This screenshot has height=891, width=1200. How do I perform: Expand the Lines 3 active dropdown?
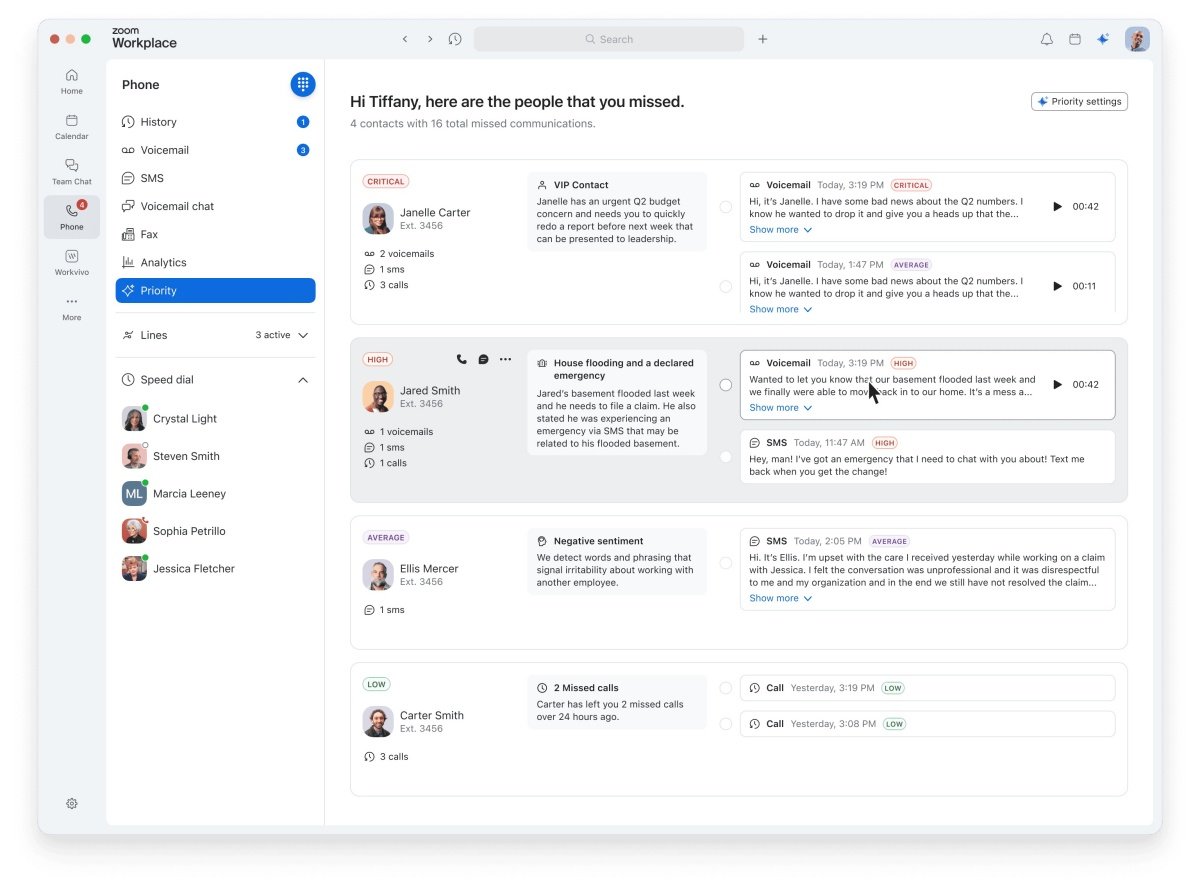point(303,335)
